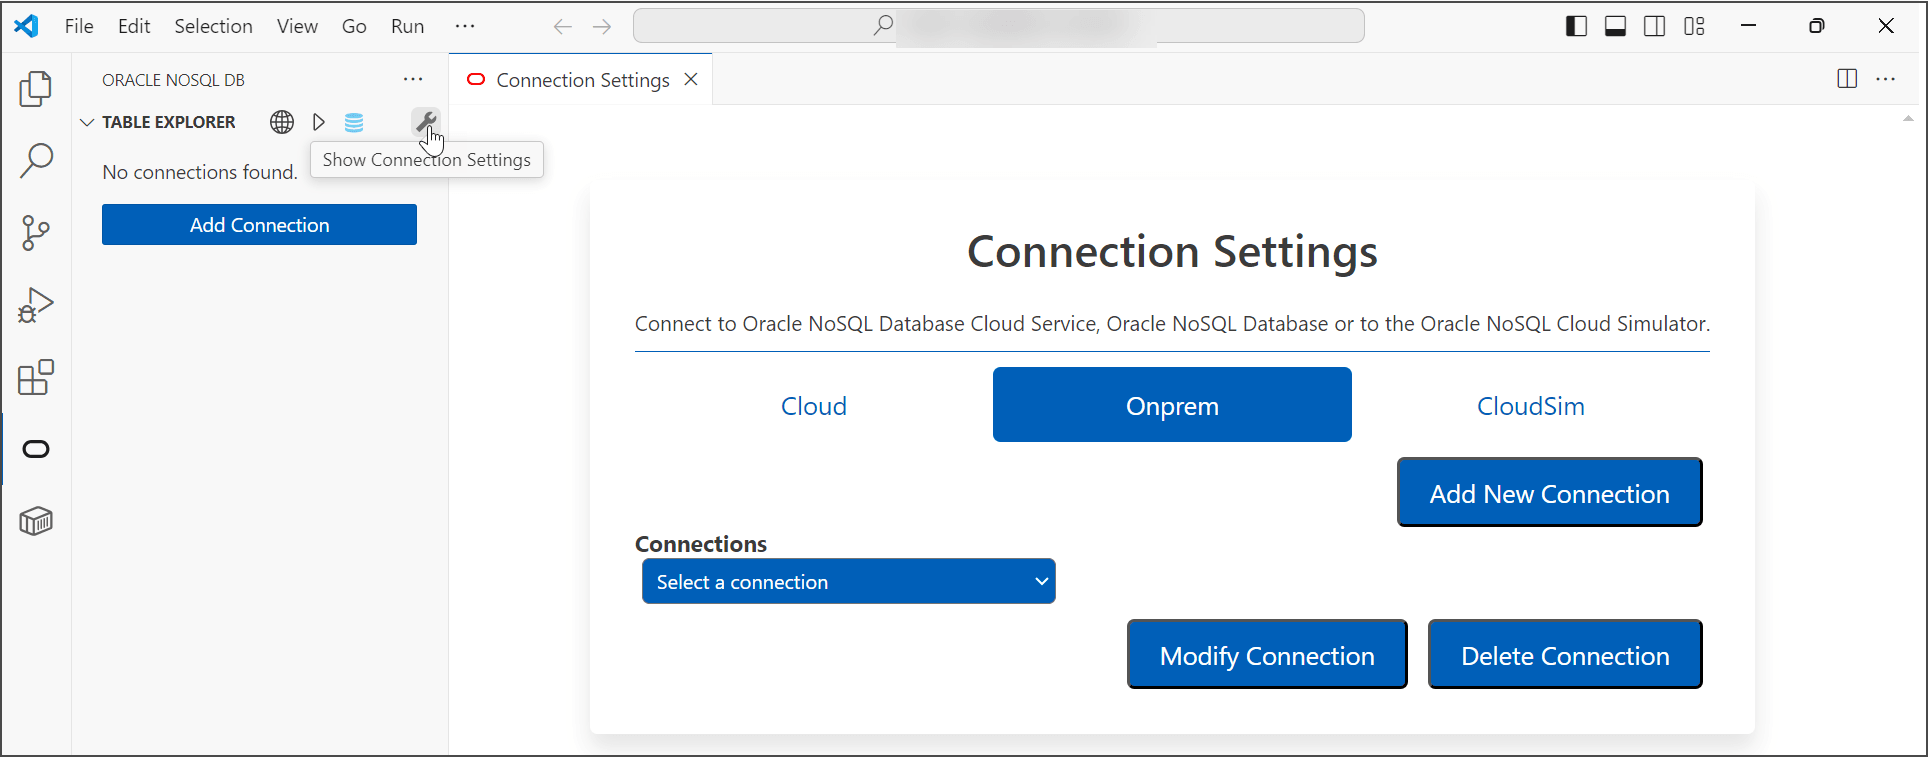
Task: Click the Add New Connection button
Action: 1549,493
